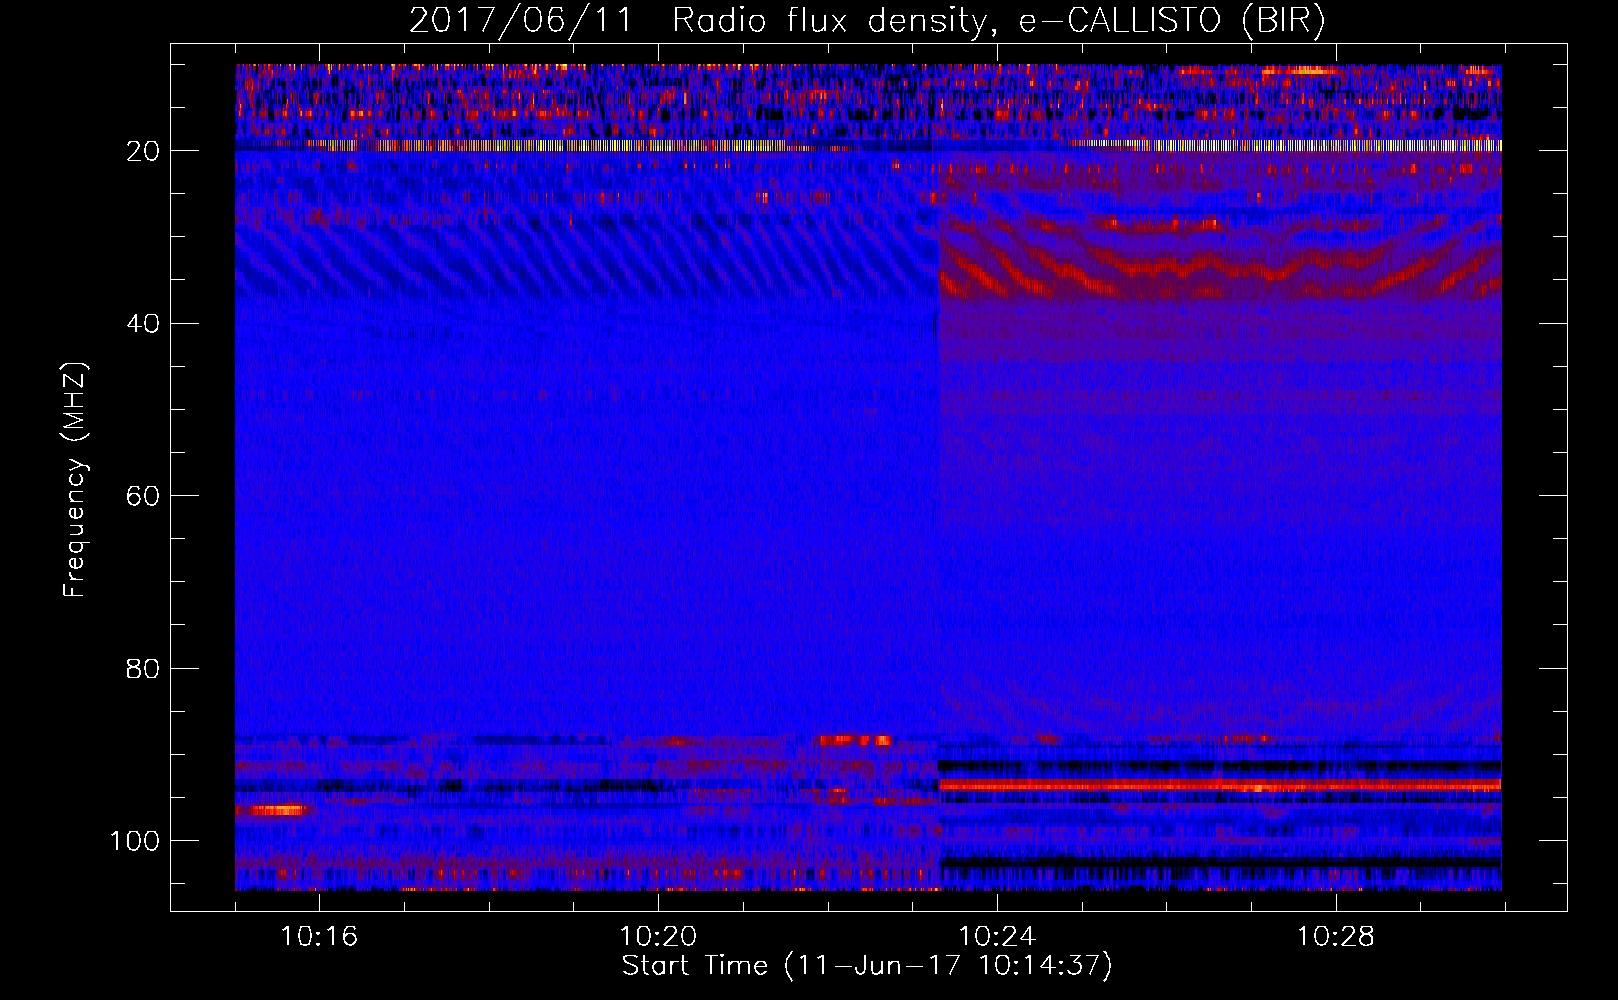Click the 80 MHz frequency tick label

pyautogui.click(x=144, y=668)
